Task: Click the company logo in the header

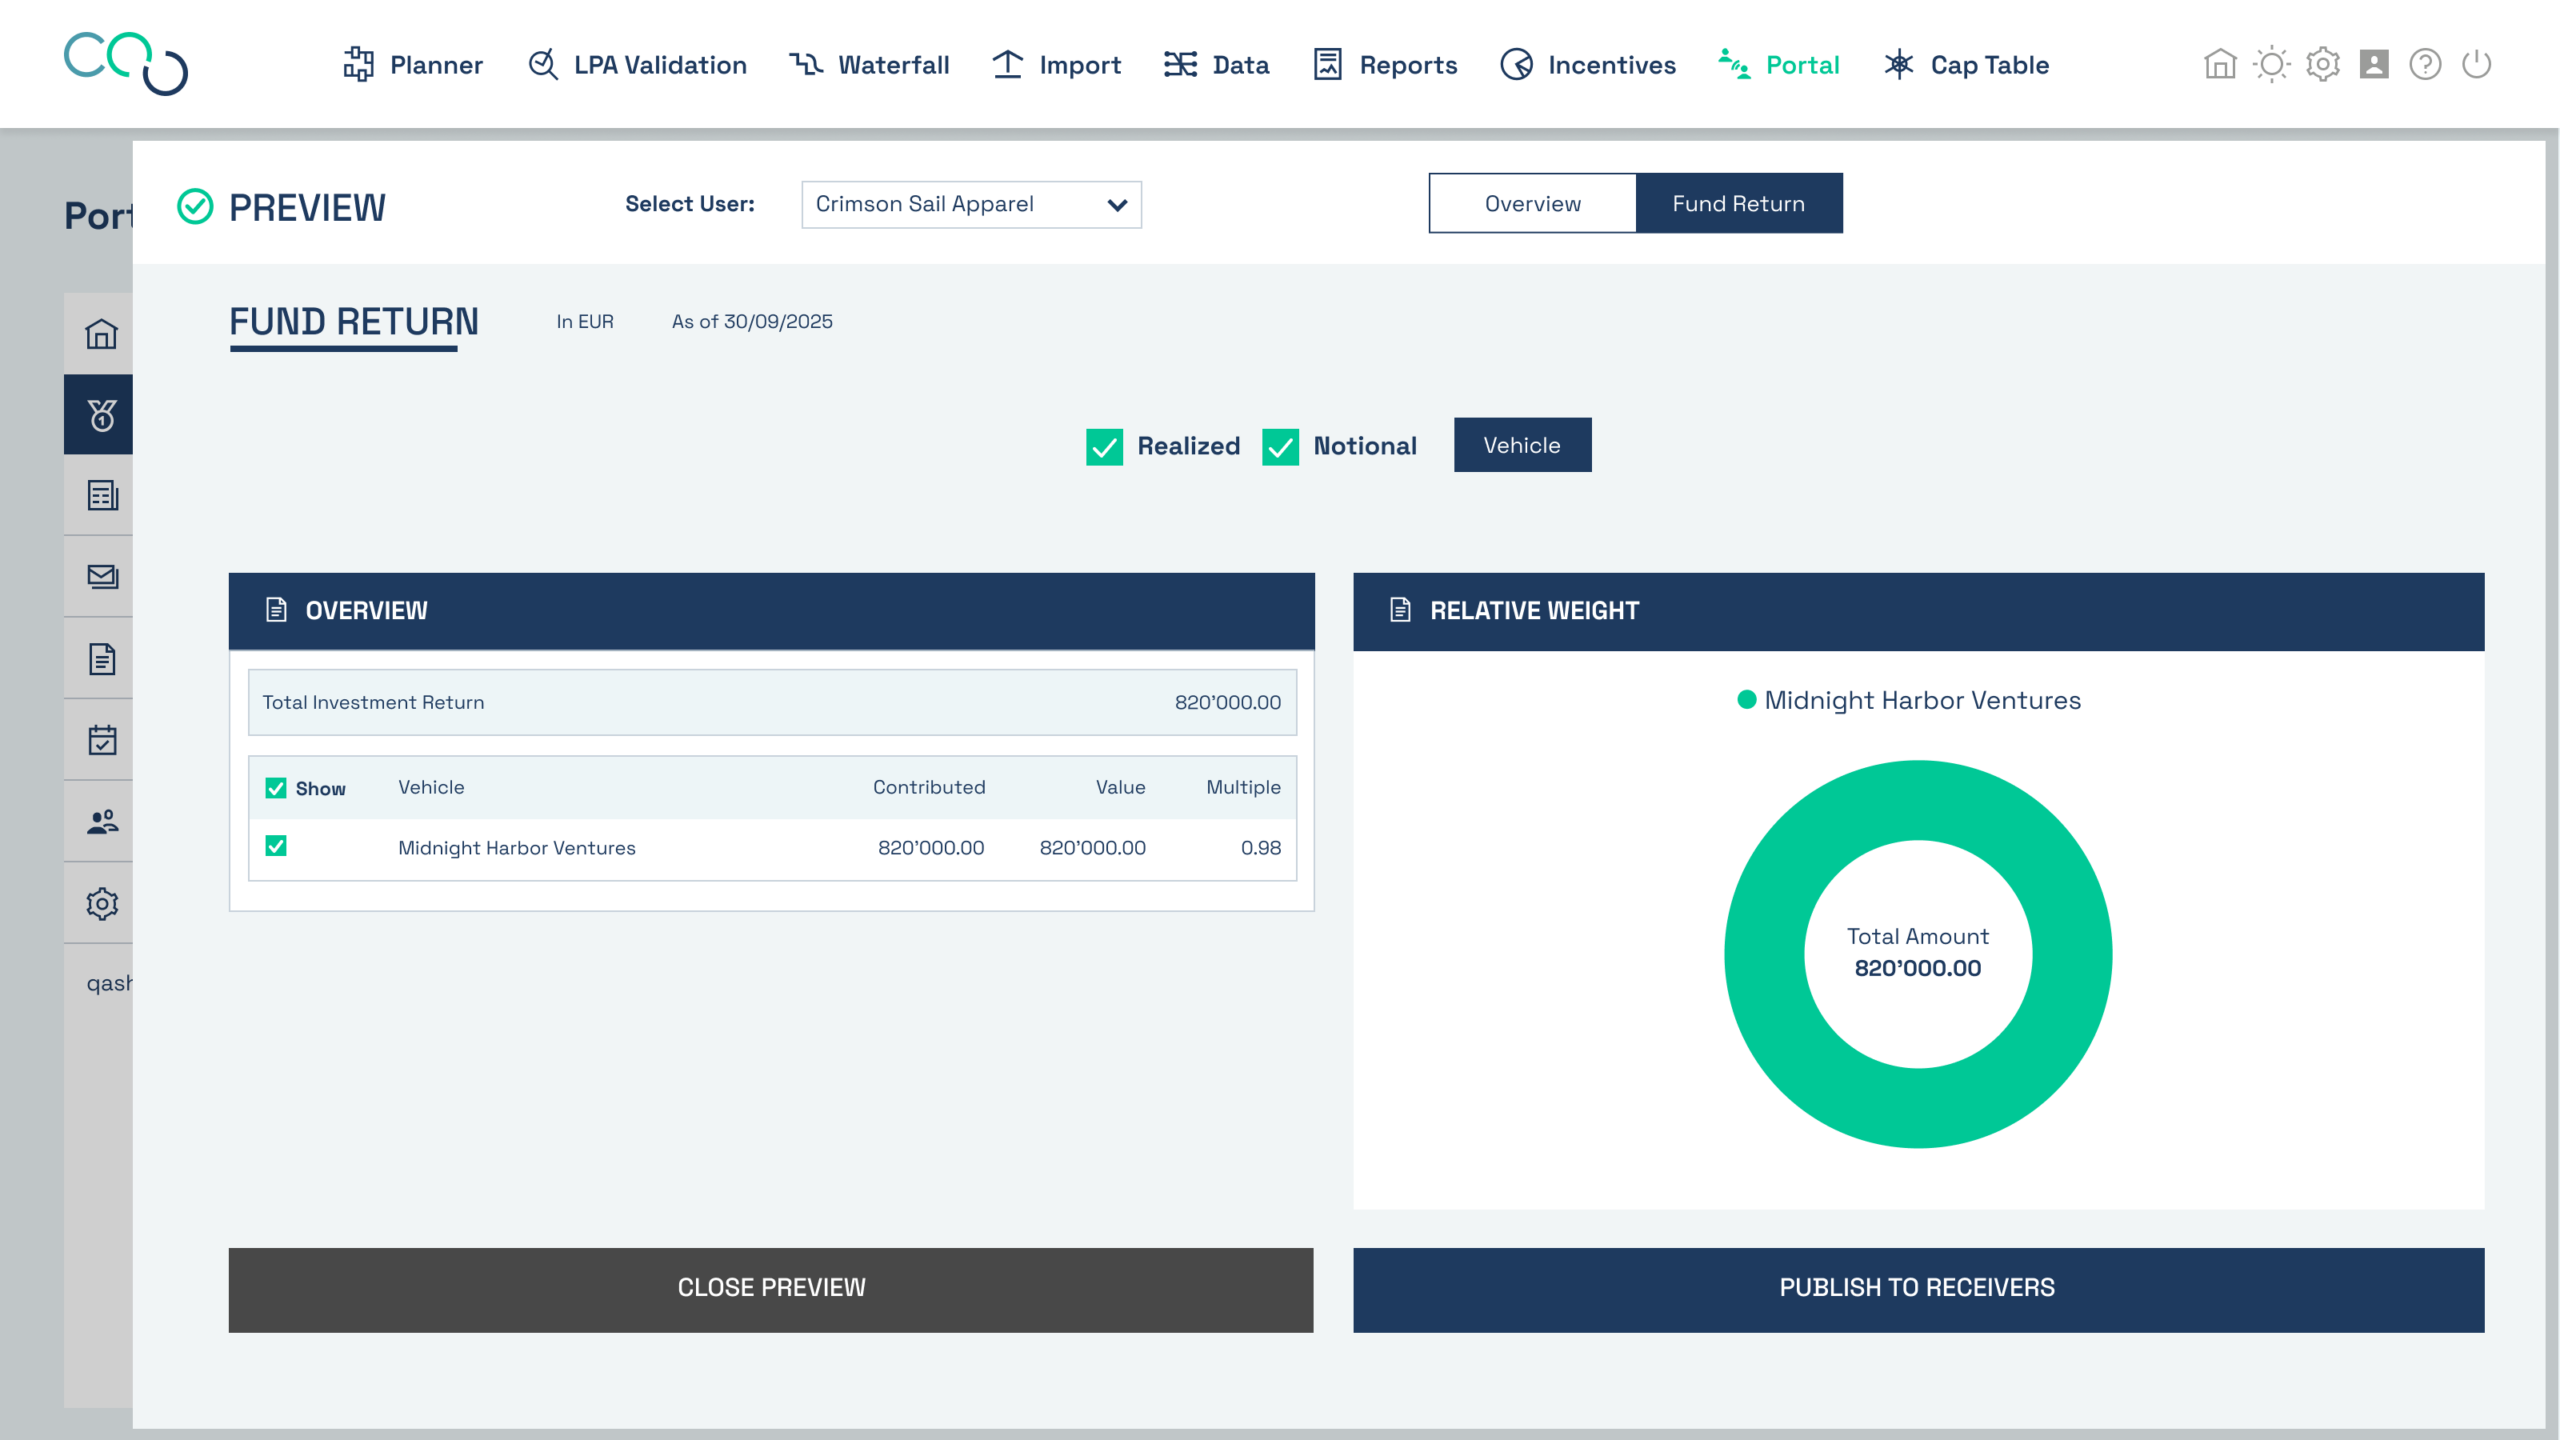Action: [x=126, y=64]
